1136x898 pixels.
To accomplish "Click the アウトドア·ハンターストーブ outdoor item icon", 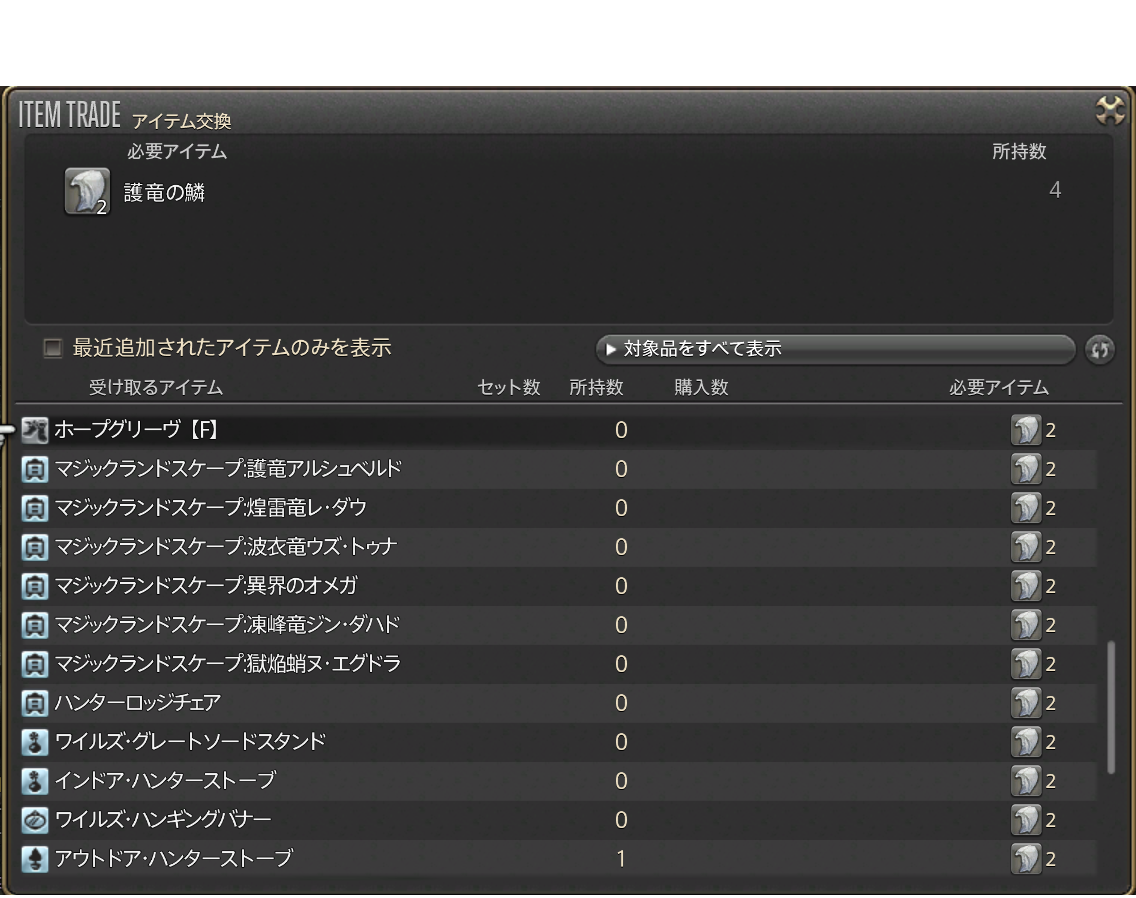I will (35, 858).
